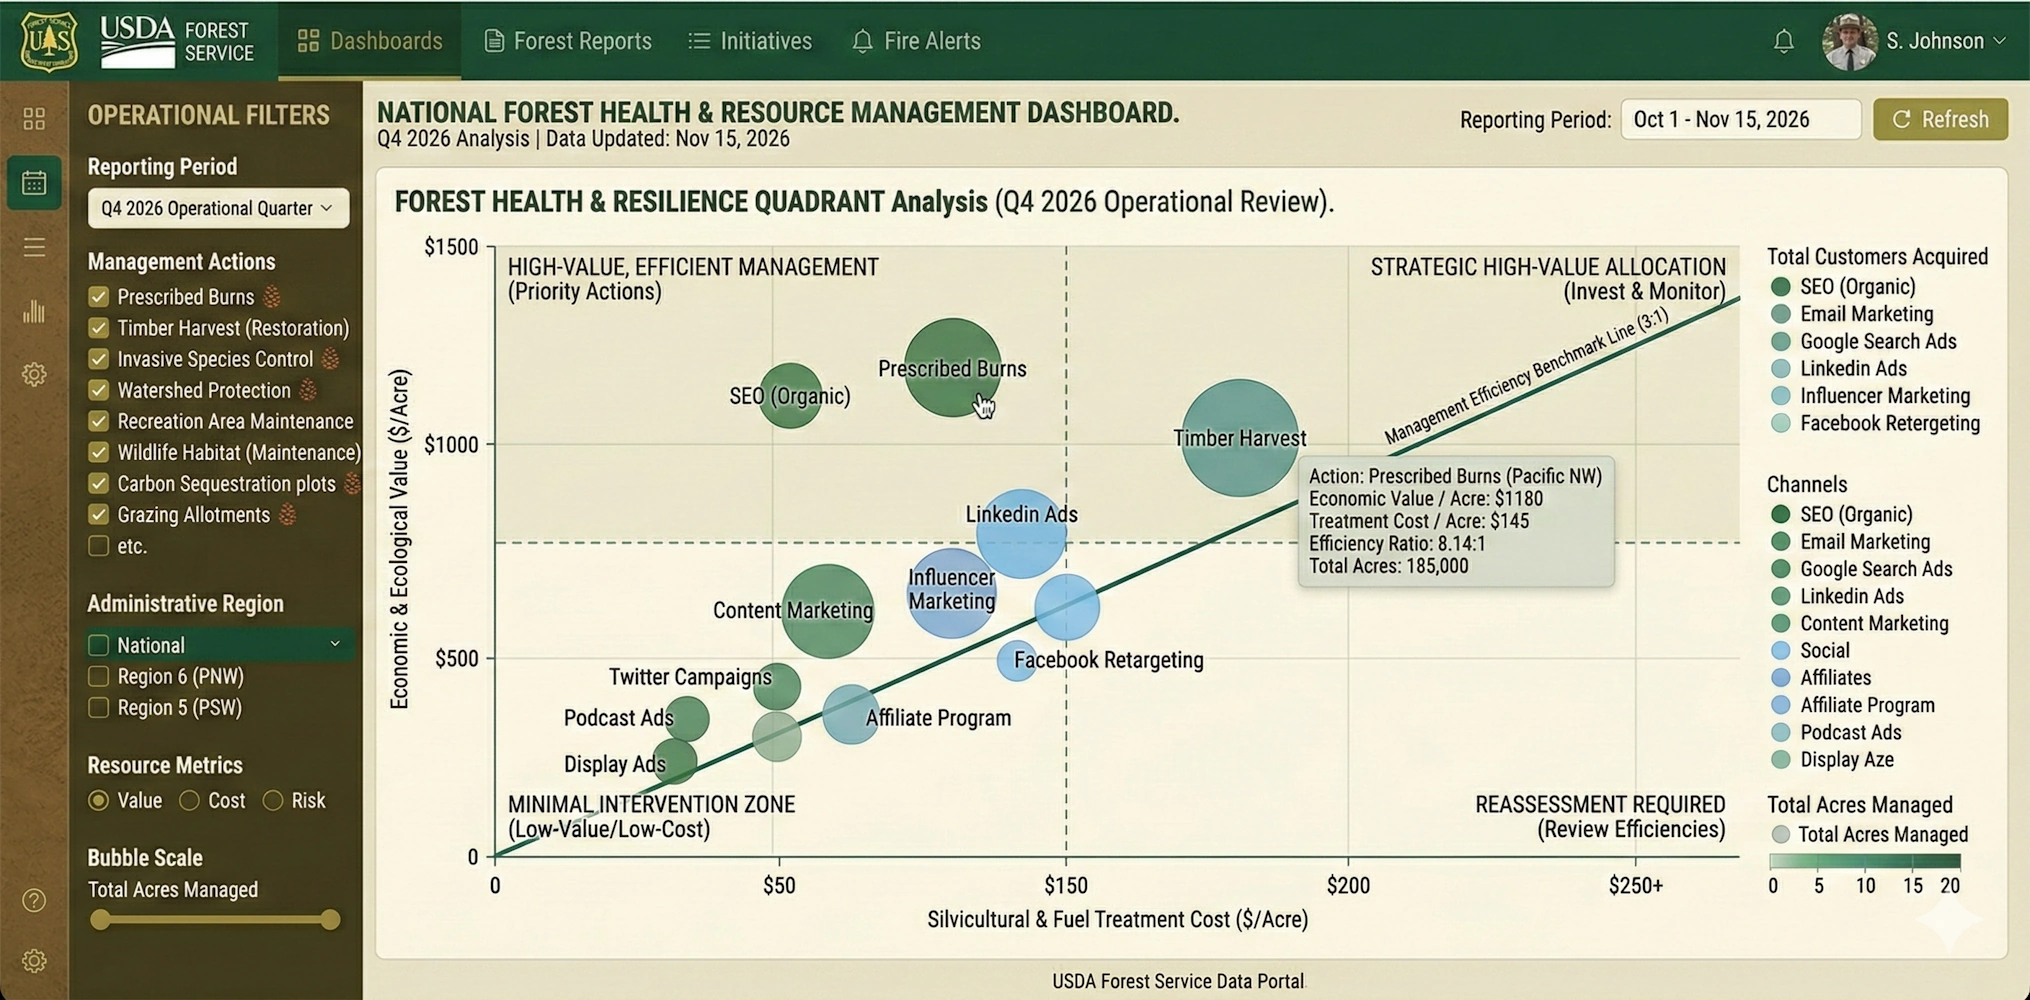Open the list view icon in sidebar
The height and width of the screenshot is (1000, 2030).
(x=35, y=247)
